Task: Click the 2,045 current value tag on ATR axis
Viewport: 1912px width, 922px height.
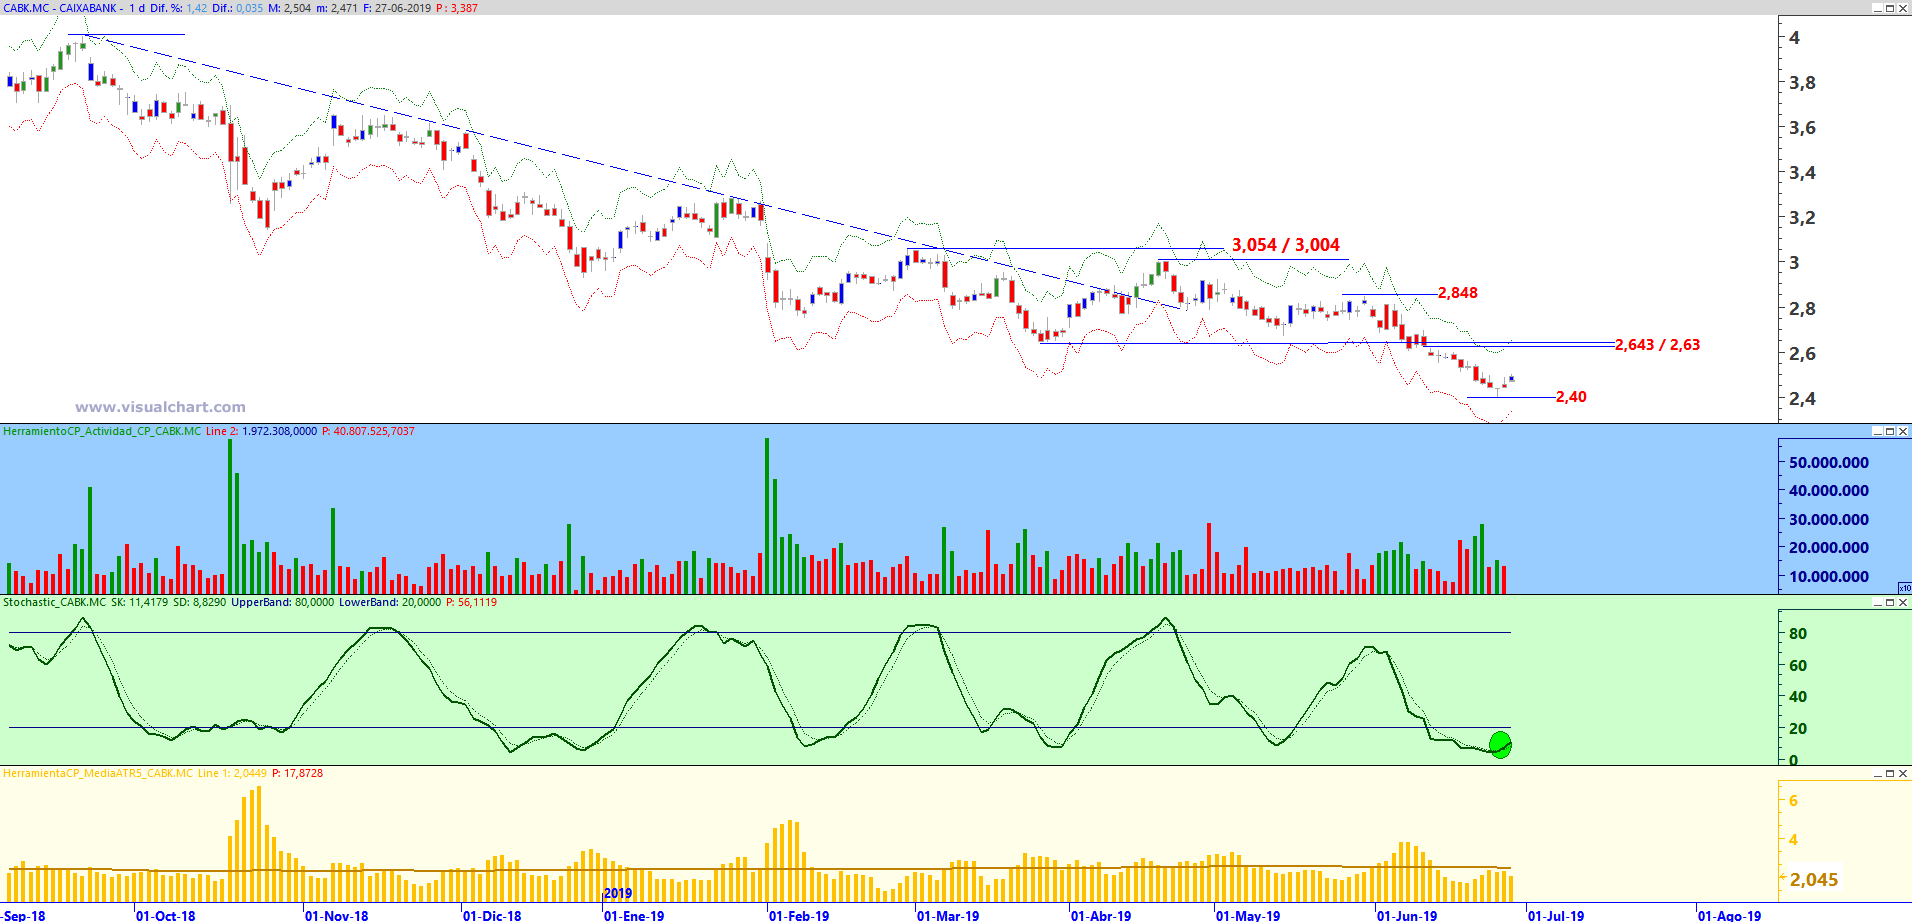Action: coord(1813,880)
